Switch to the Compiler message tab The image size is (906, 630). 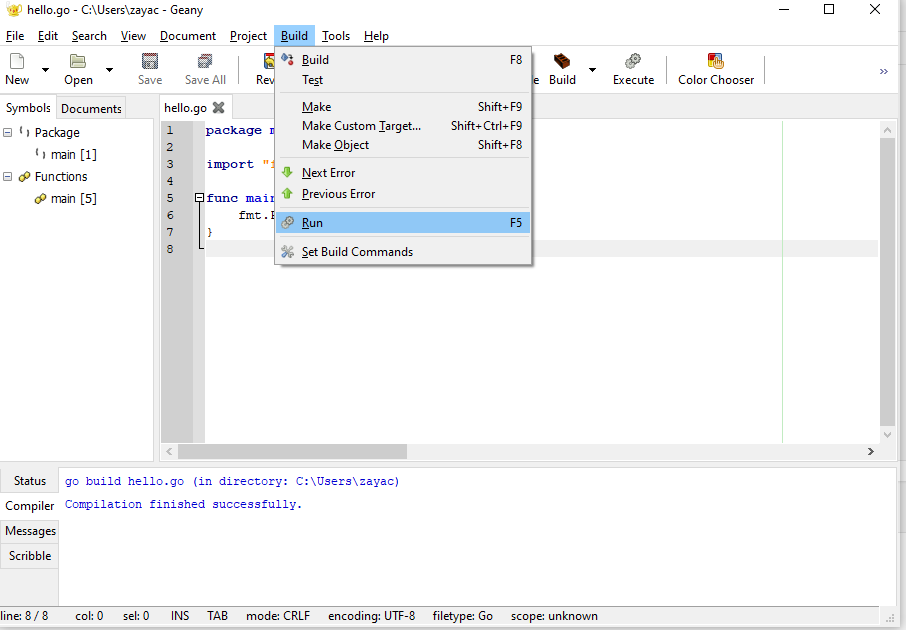[29, 506]
